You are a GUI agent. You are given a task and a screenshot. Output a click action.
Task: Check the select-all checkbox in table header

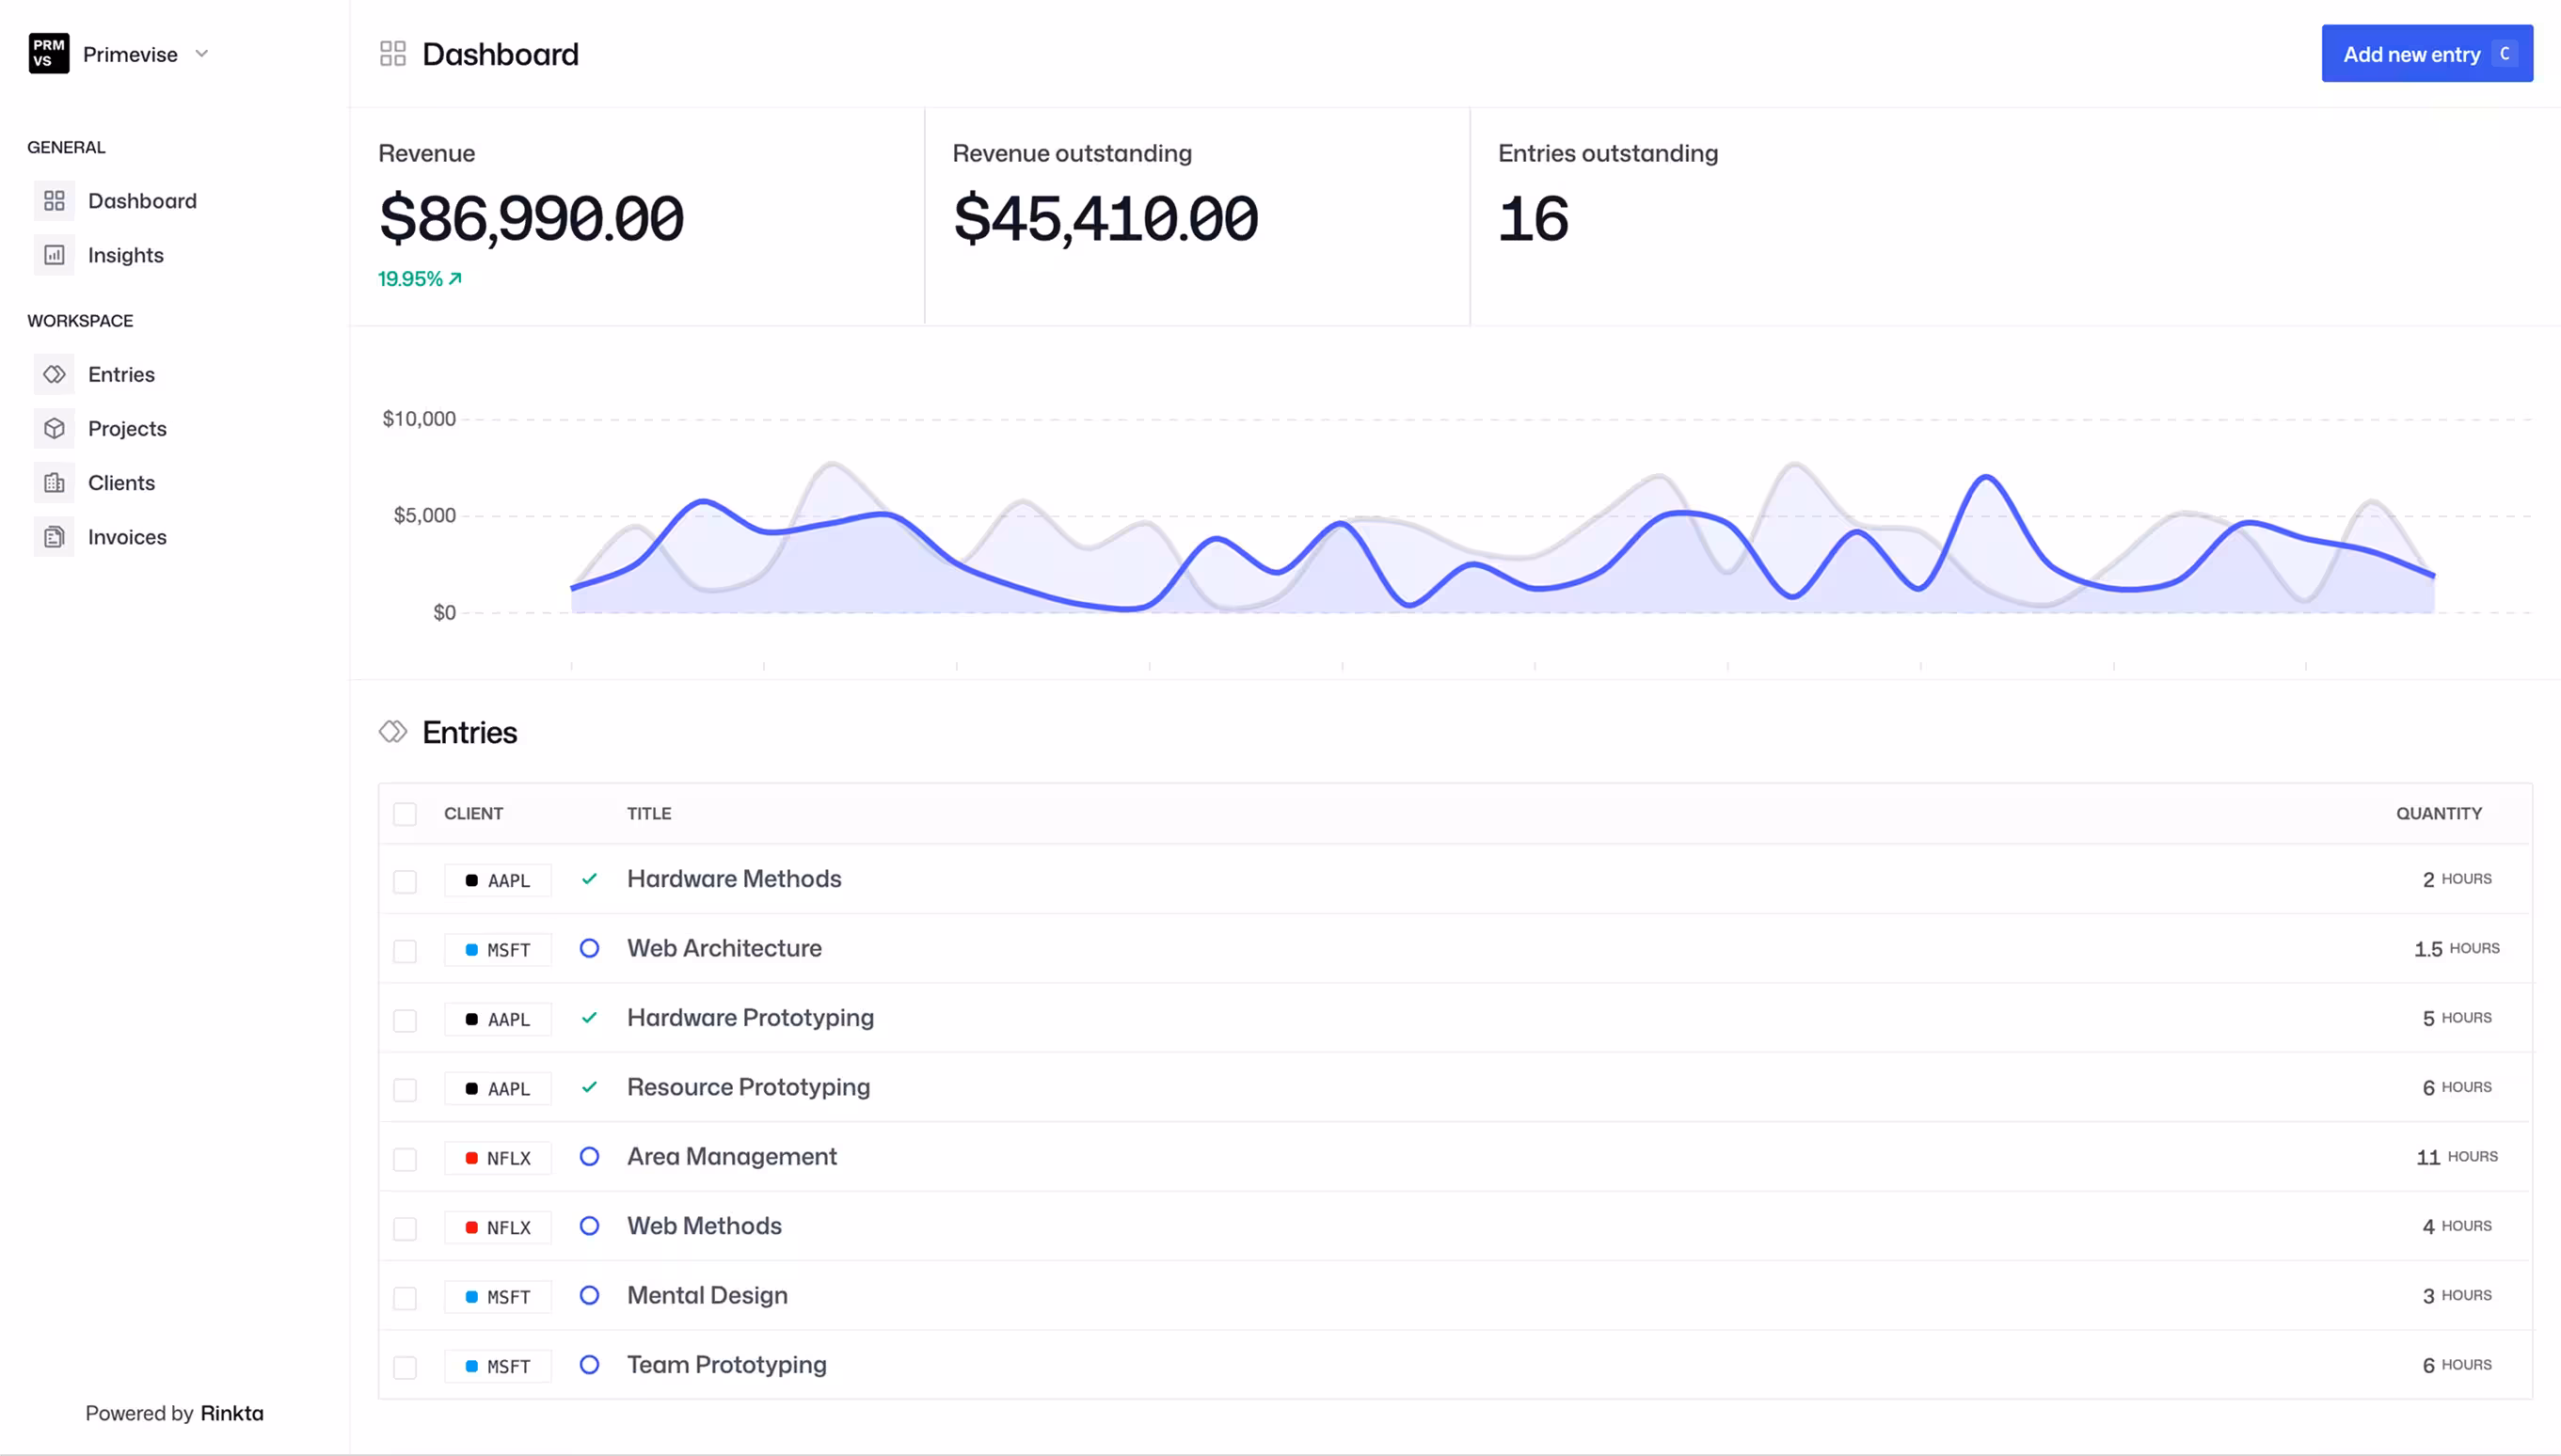tap(404, 814)
